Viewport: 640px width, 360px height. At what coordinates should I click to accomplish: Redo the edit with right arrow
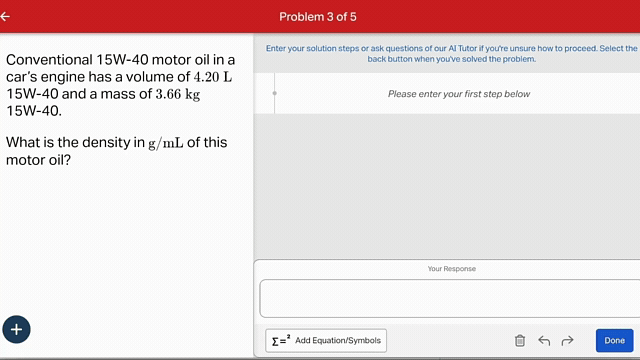[x=567, y=340]
